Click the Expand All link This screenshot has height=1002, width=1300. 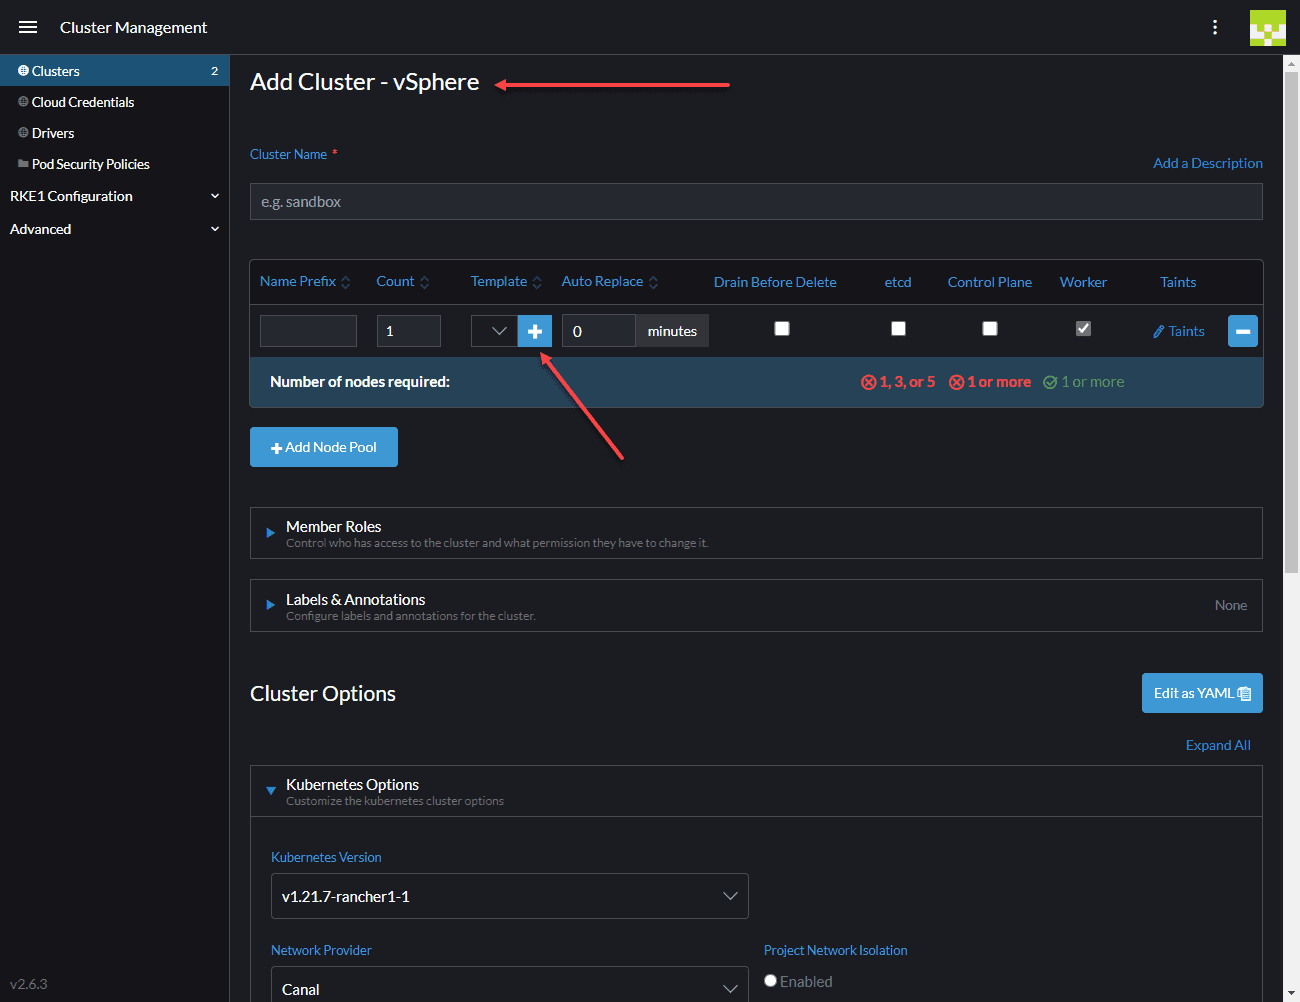point(1218,745)
